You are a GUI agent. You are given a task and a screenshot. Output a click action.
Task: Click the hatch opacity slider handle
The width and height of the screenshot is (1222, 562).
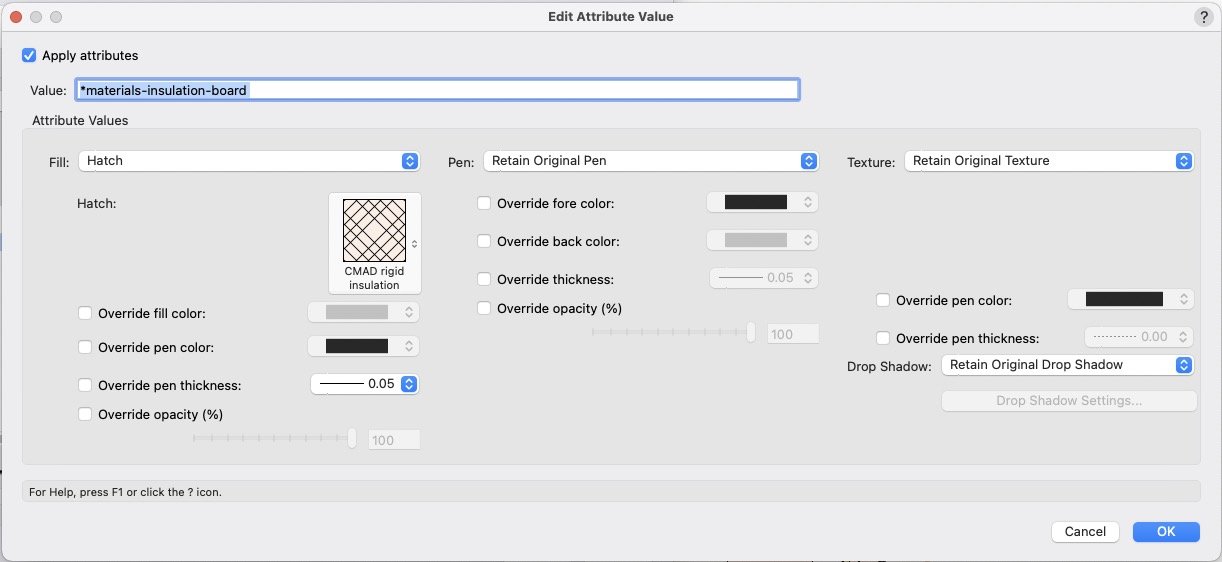tap(352, 438)
